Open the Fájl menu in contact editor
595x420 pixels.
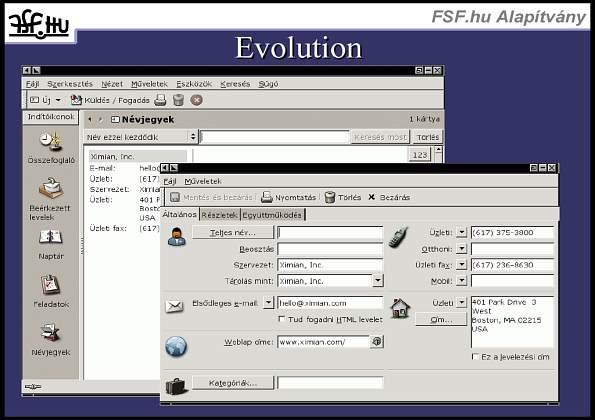pyautogui.click(x=170, y=181)
